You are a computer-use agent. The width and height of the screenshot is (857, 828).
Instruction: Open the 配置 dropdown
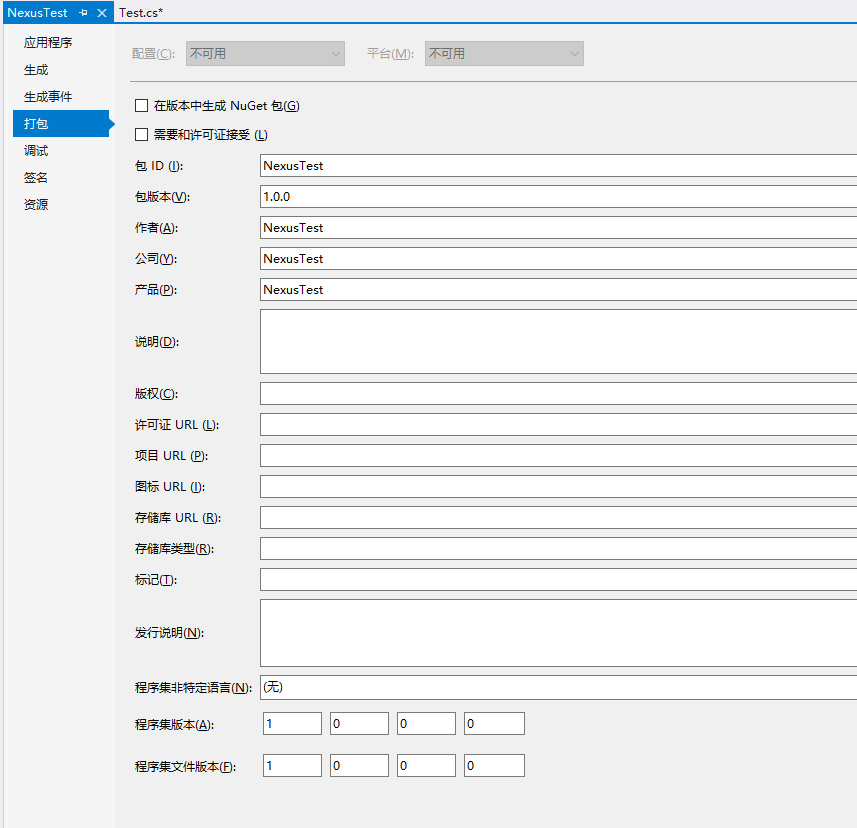265,54
